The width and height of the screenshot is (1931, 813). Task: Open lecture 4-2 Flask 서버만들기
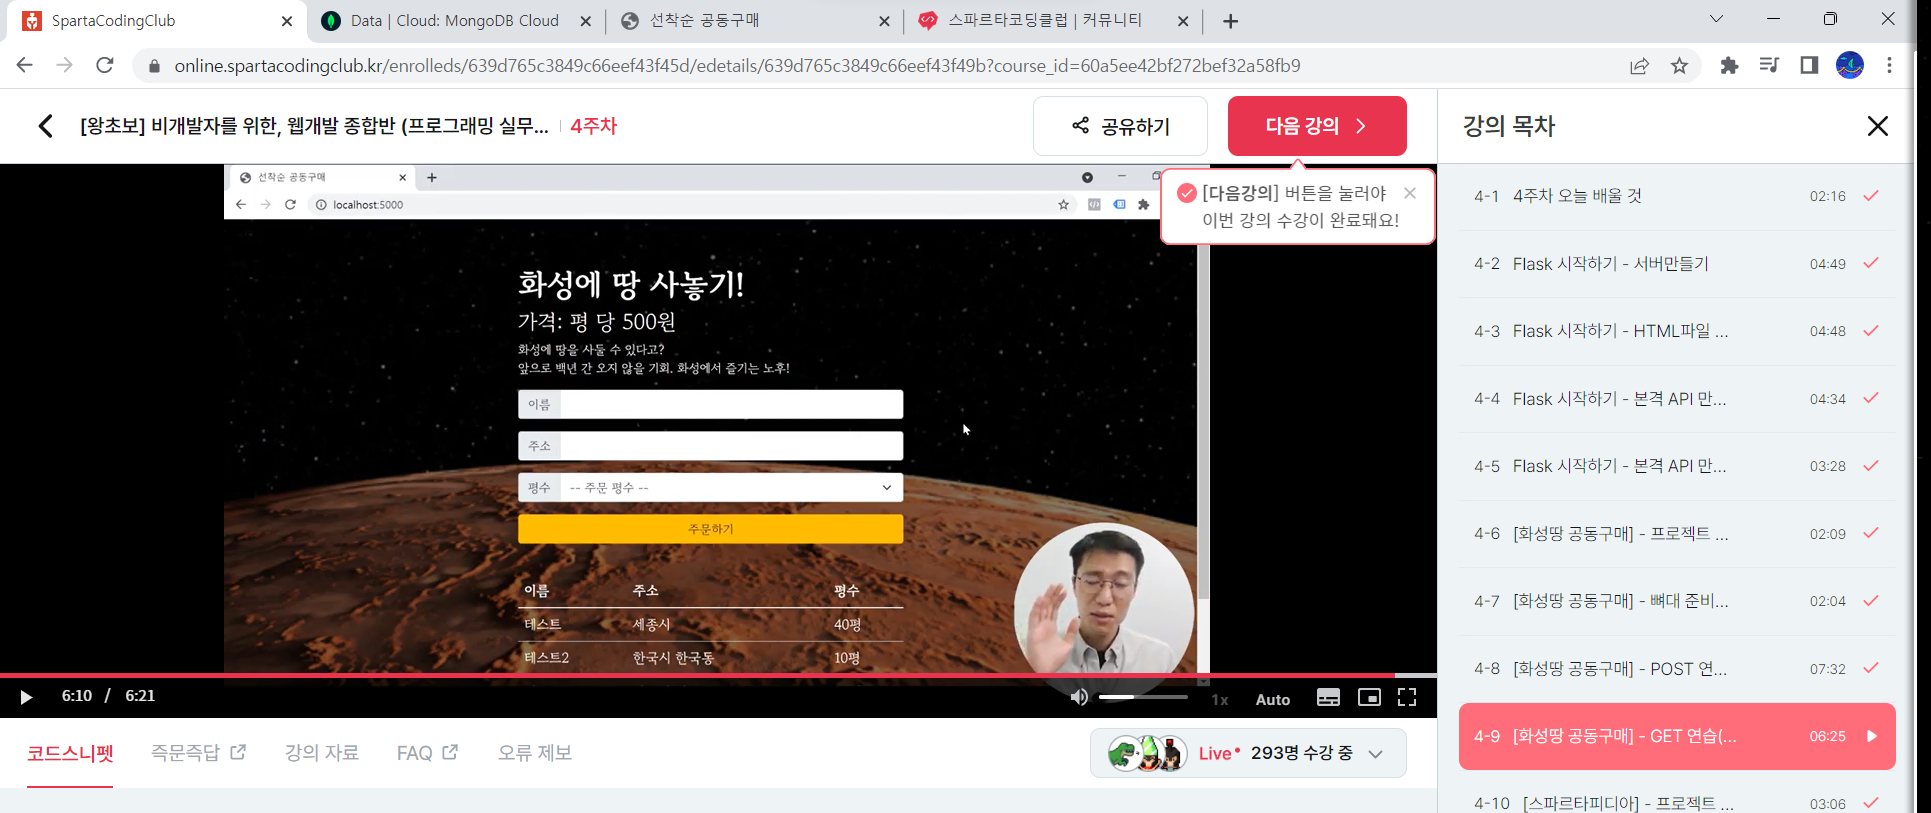[1676, 264]
